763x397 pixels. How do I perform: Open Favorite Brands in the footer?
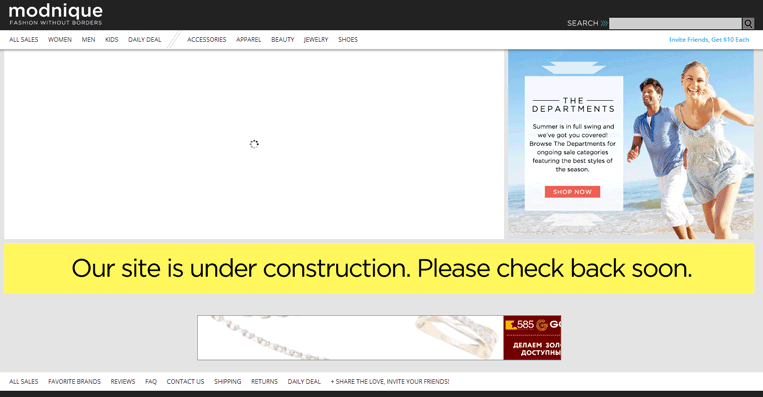point(74,382)
